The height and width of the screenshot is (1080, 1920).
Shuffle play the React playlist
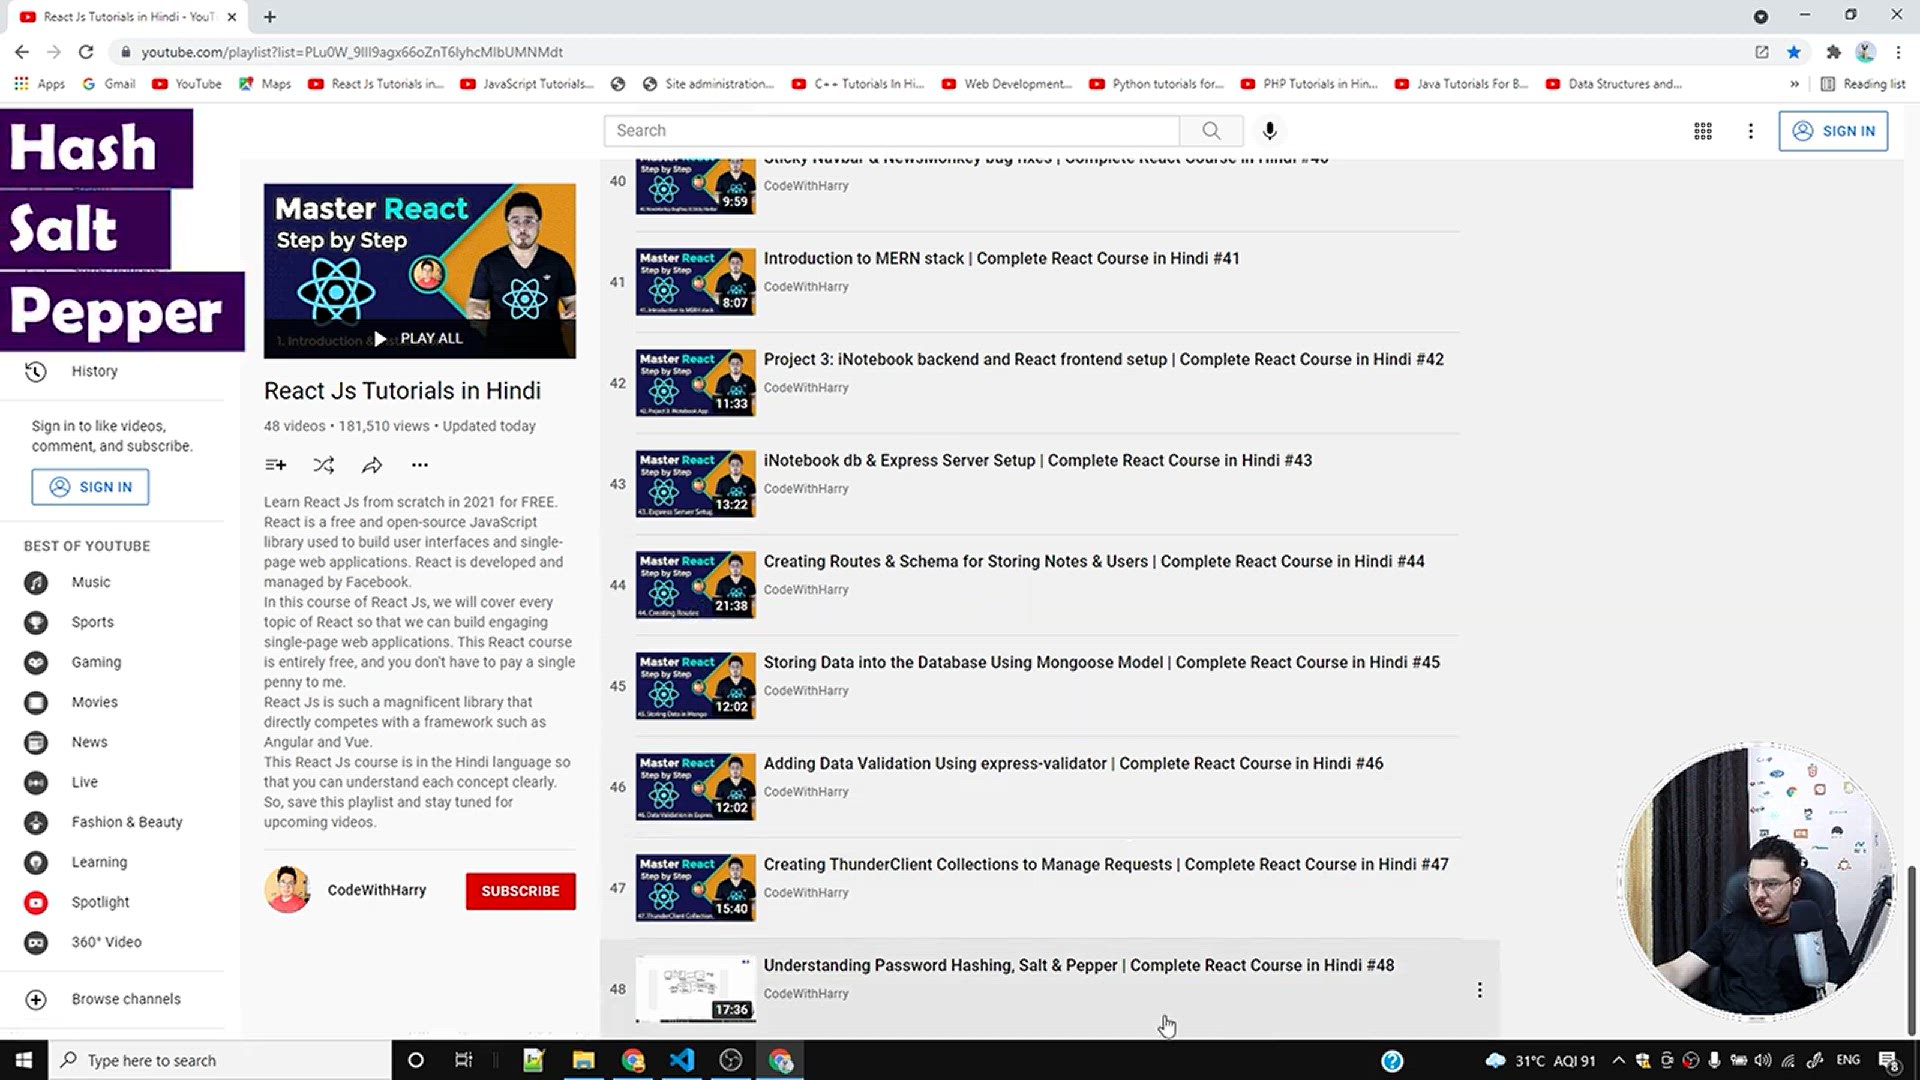point(323,465)
